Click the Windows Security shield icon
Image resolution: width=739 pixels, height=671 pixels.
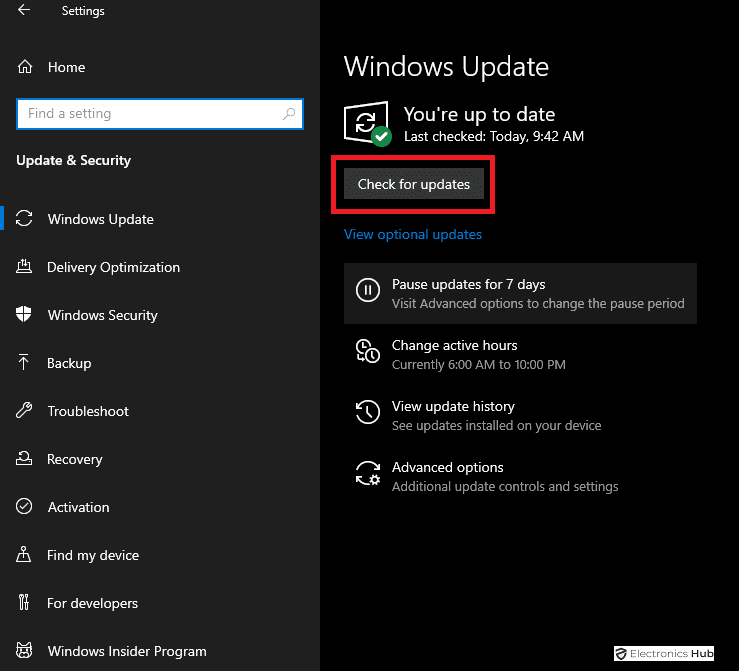point(25,315)
